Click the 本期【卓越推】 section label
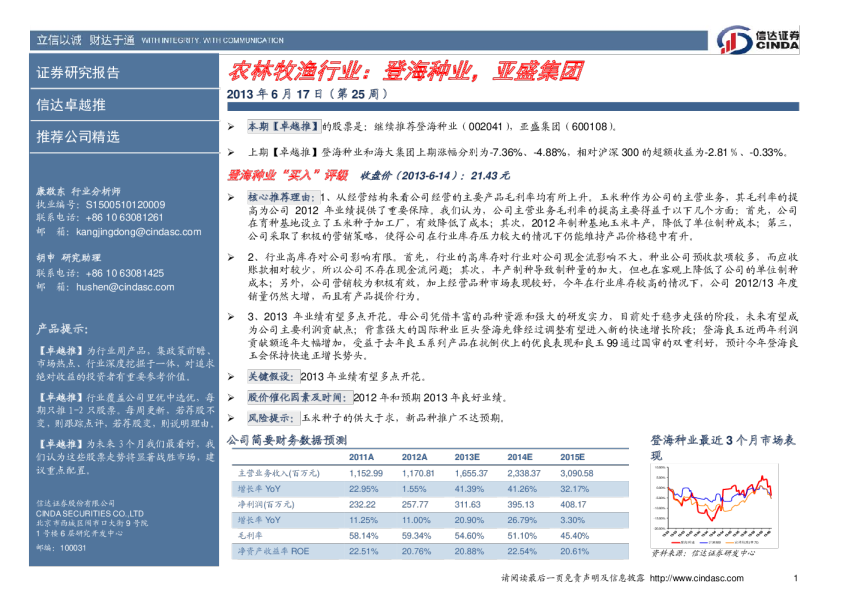The width and height of the screenshot is (842, 595). [x=284, y=127]
